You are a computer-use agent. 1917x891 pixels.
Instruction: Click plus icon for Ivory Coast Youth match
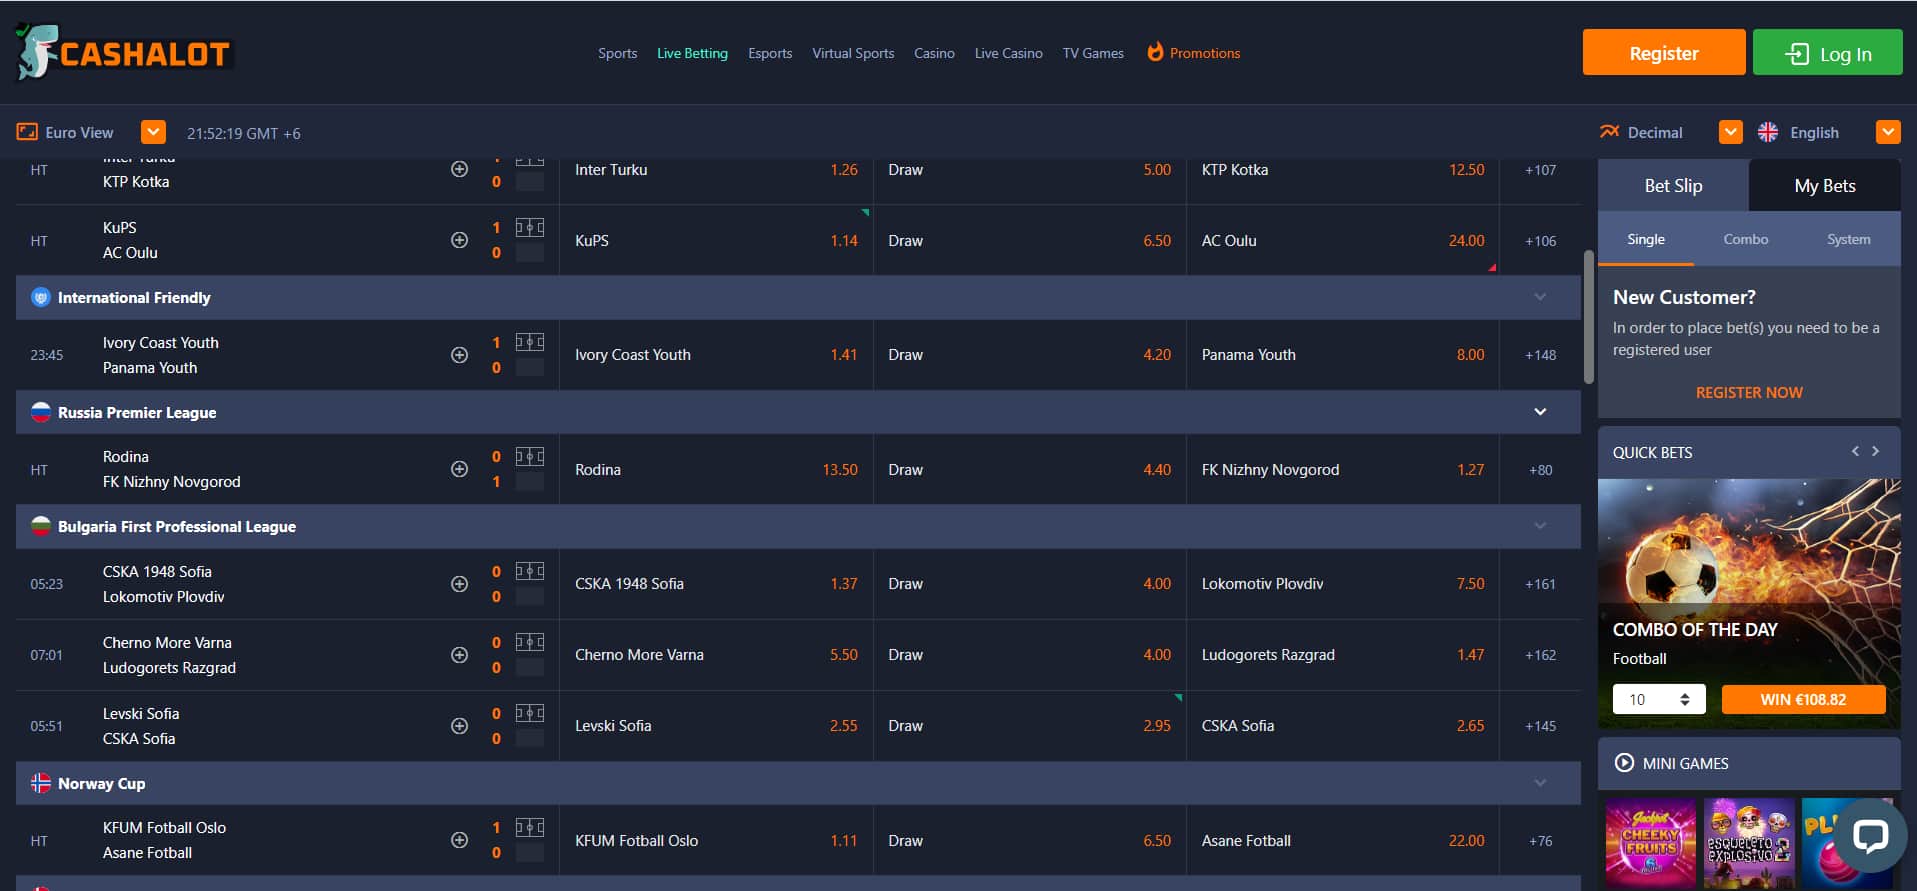point(459,355)
